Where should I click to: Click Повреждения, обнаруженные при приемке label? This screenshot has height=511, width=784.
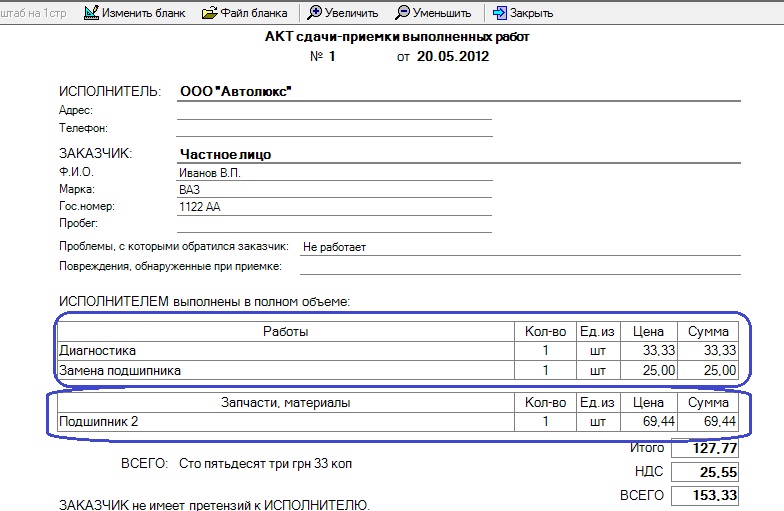click(x=170, y=266)
